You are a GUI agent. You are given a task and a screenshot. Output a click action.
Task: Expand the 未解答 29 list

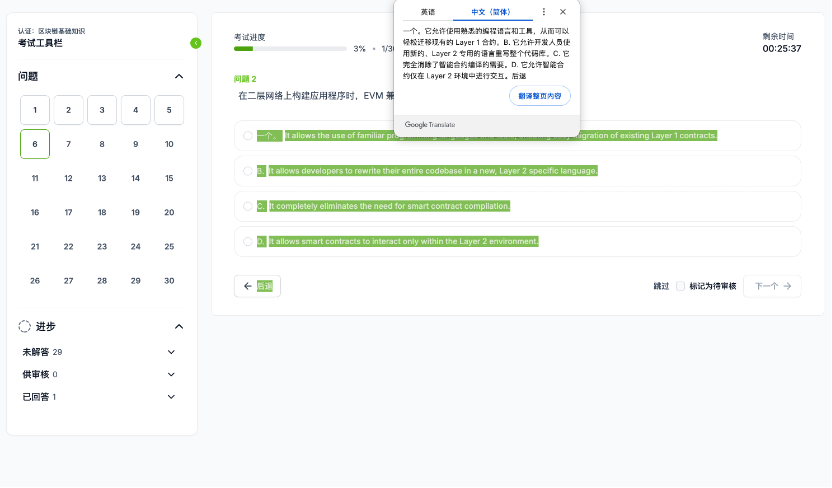tap(171, 352)
